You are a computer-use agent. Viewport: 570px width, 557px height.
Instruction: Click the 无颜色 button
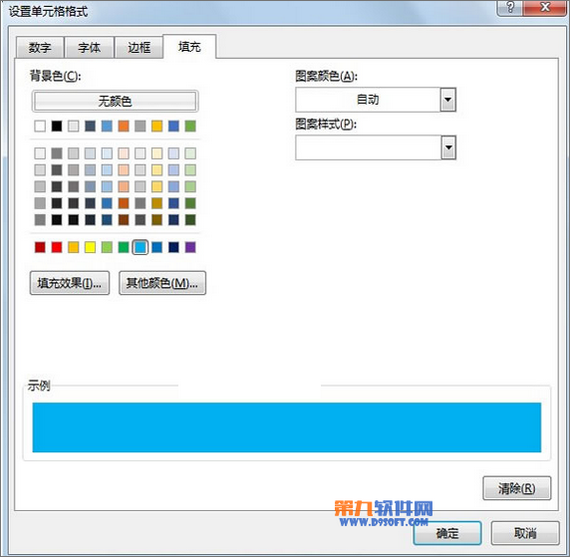click(115, 101)
